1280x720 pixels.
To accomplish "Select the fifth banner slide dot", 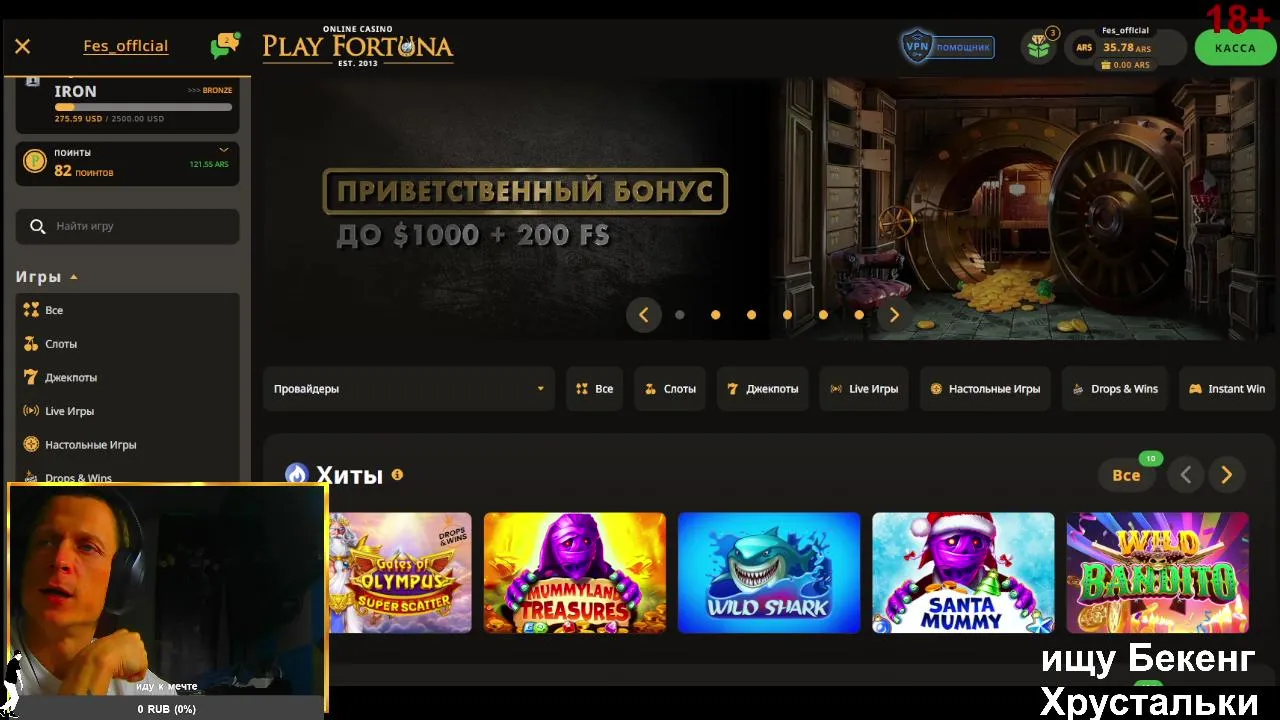I will (x=823, y=315).
